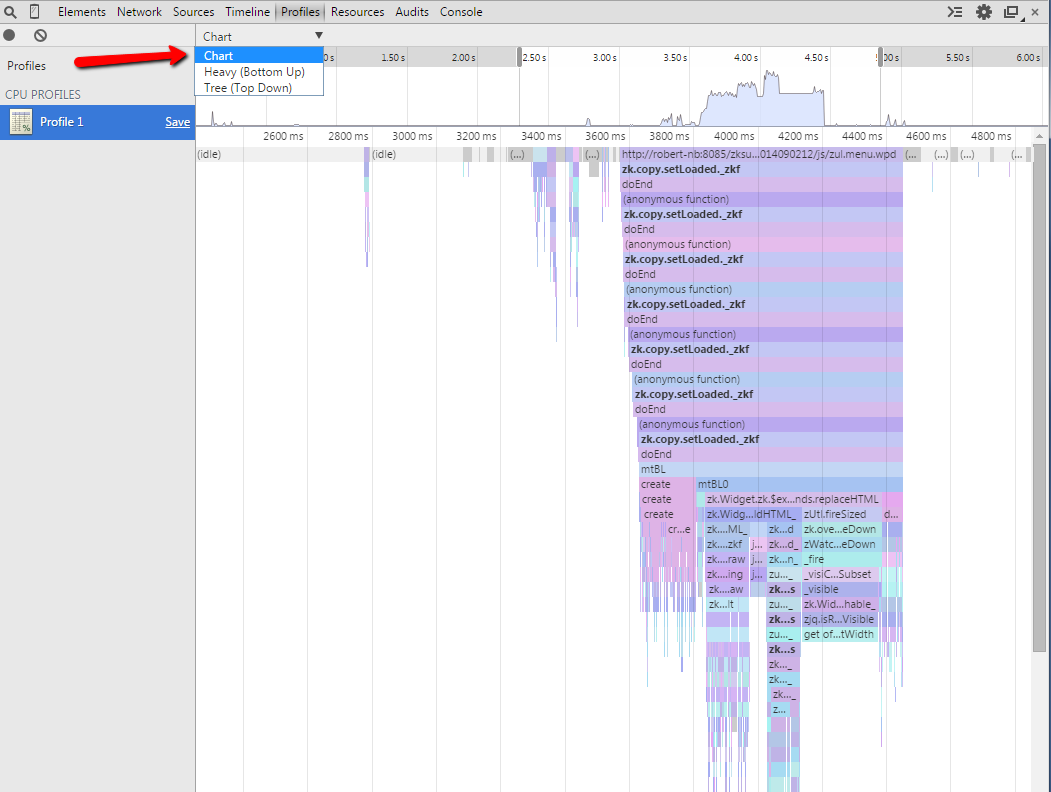Clear all profiles icon
1051x792 pixels.
click(40, 35)
